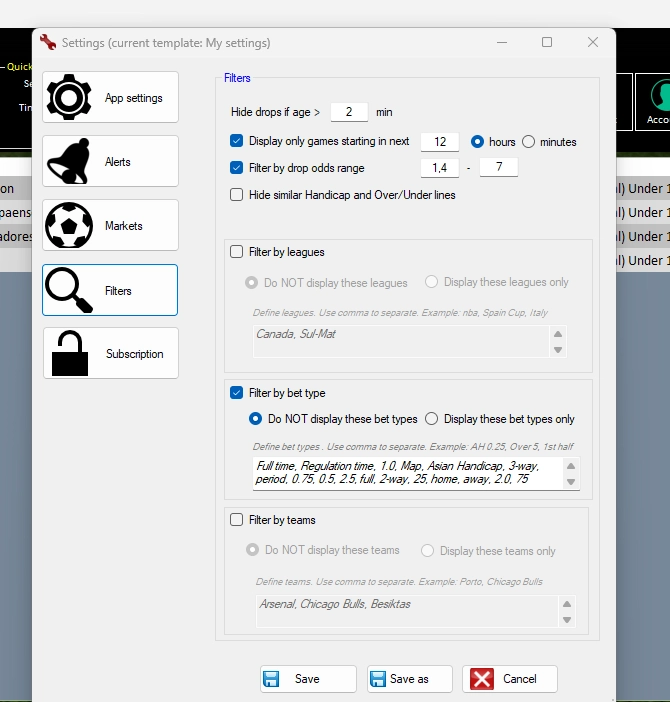The image size is (670, 702).
Task: Click the maximum drop odds field 7
Action: [499, 167]
